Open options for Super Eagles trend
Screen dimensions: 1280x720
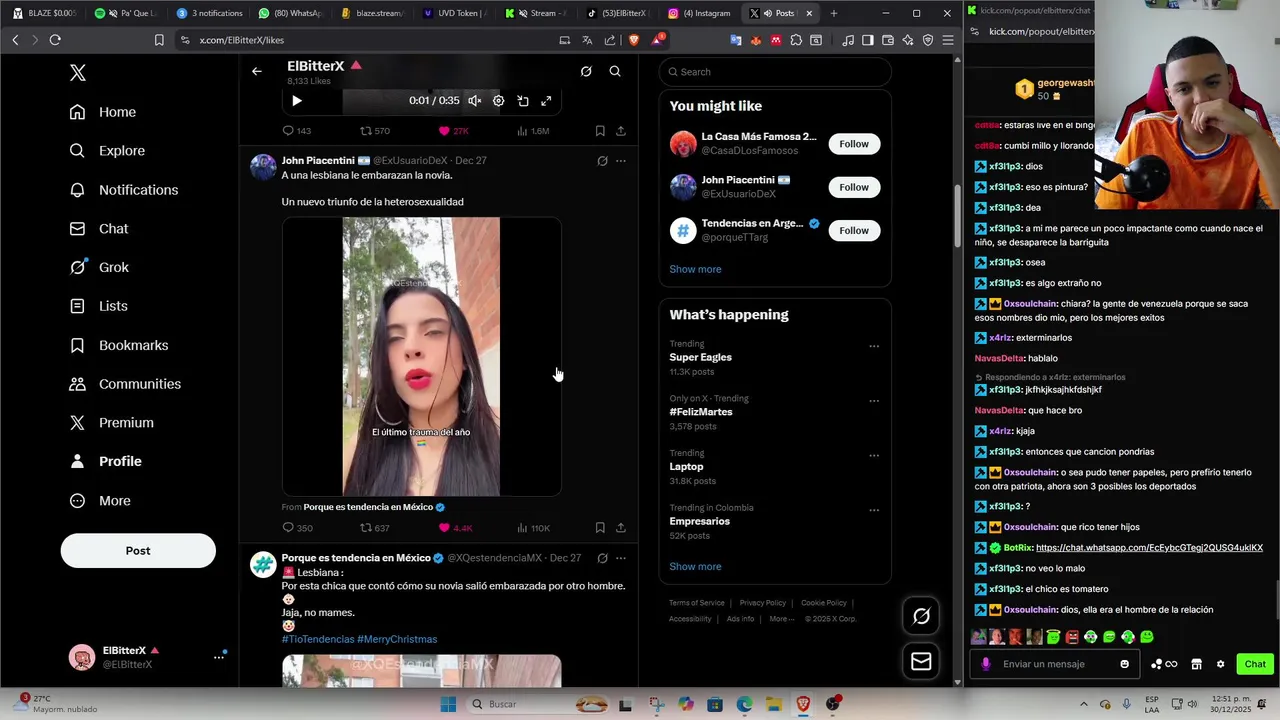coord(874,346)
